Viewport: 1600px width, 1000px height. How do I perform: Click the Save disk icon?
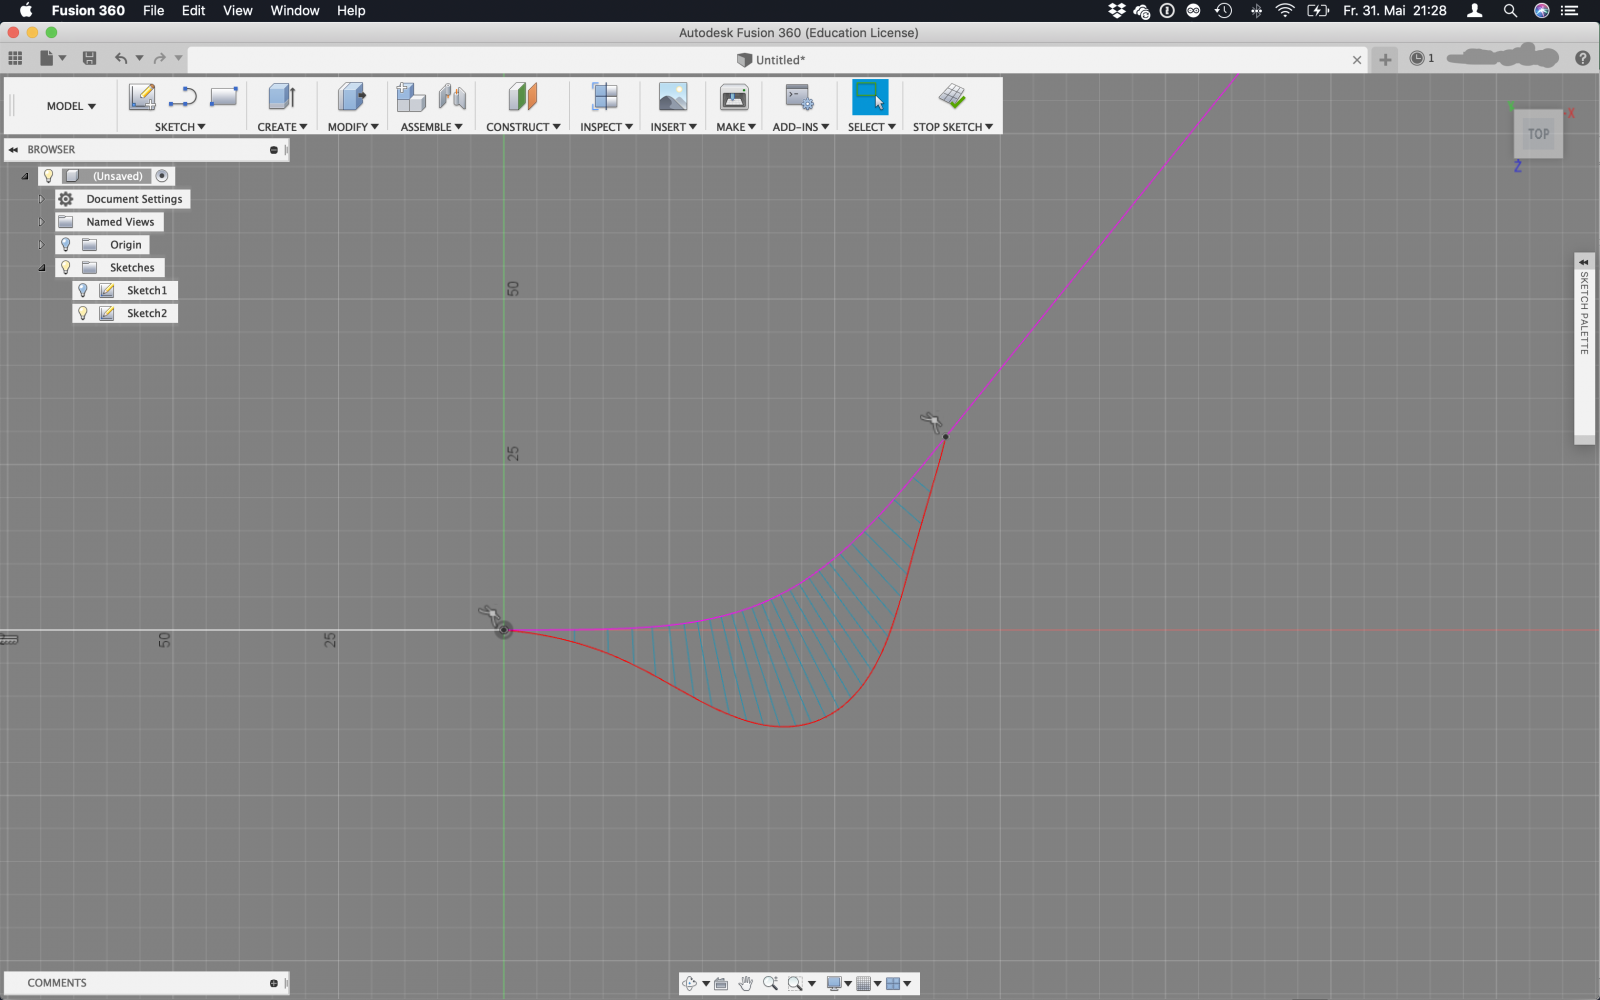point(89,59)
